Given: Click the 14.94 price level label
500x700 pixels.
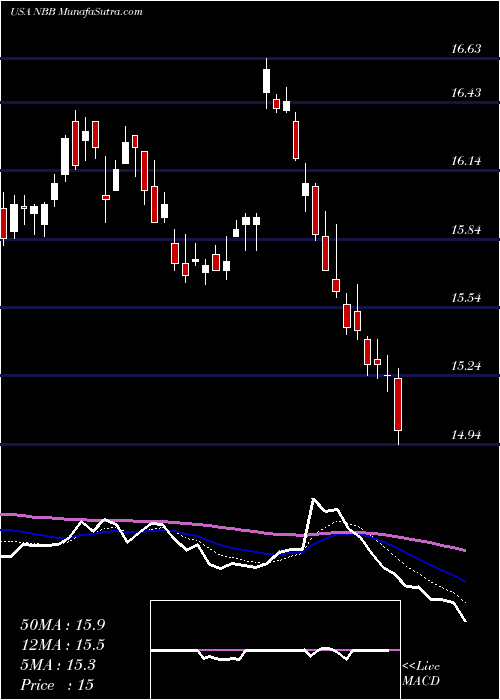Looking at the screenshot, I should click(466, 434).
